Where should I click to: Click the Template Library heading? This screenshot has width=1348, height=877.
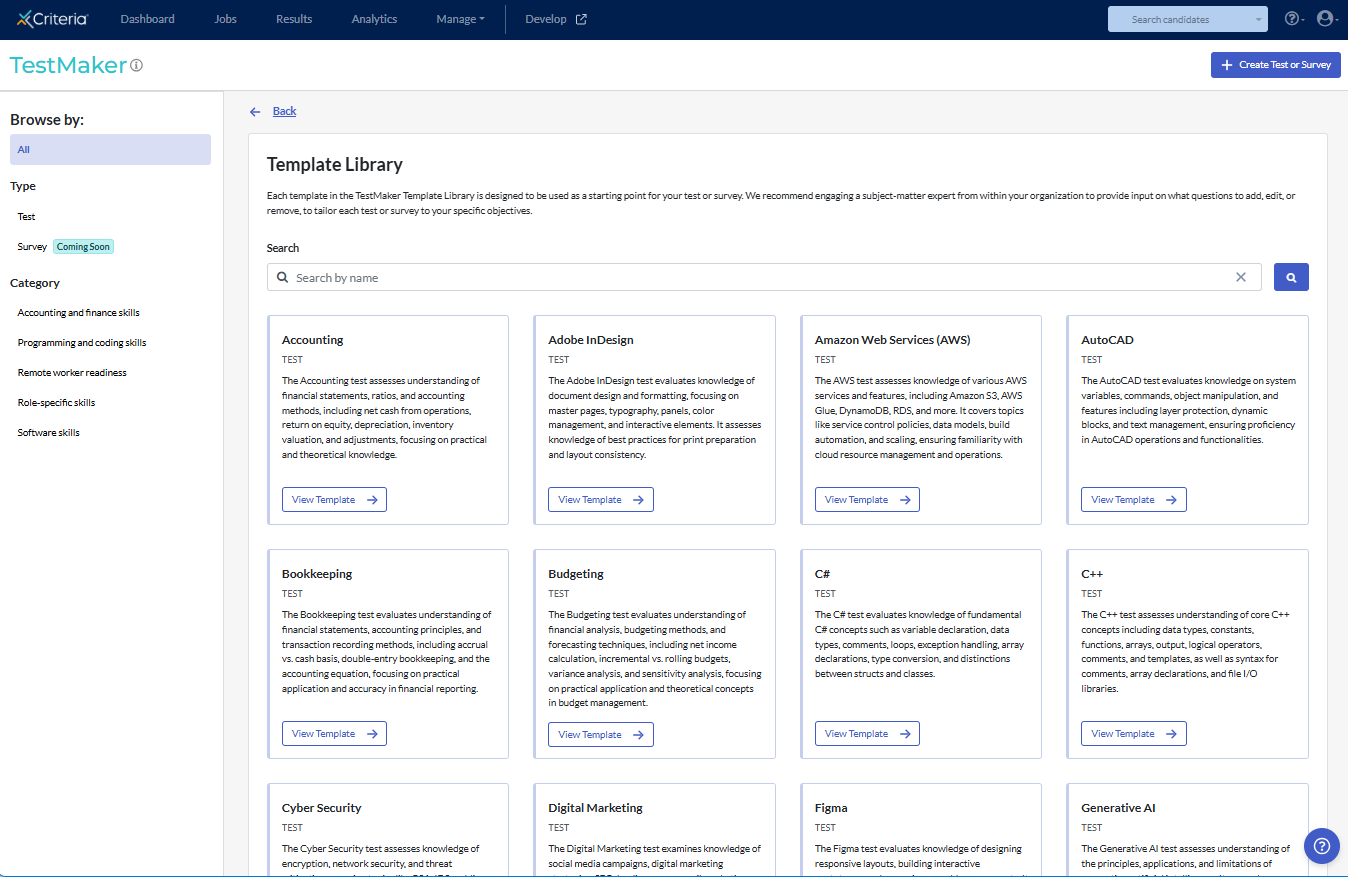(x=335, y=165)
